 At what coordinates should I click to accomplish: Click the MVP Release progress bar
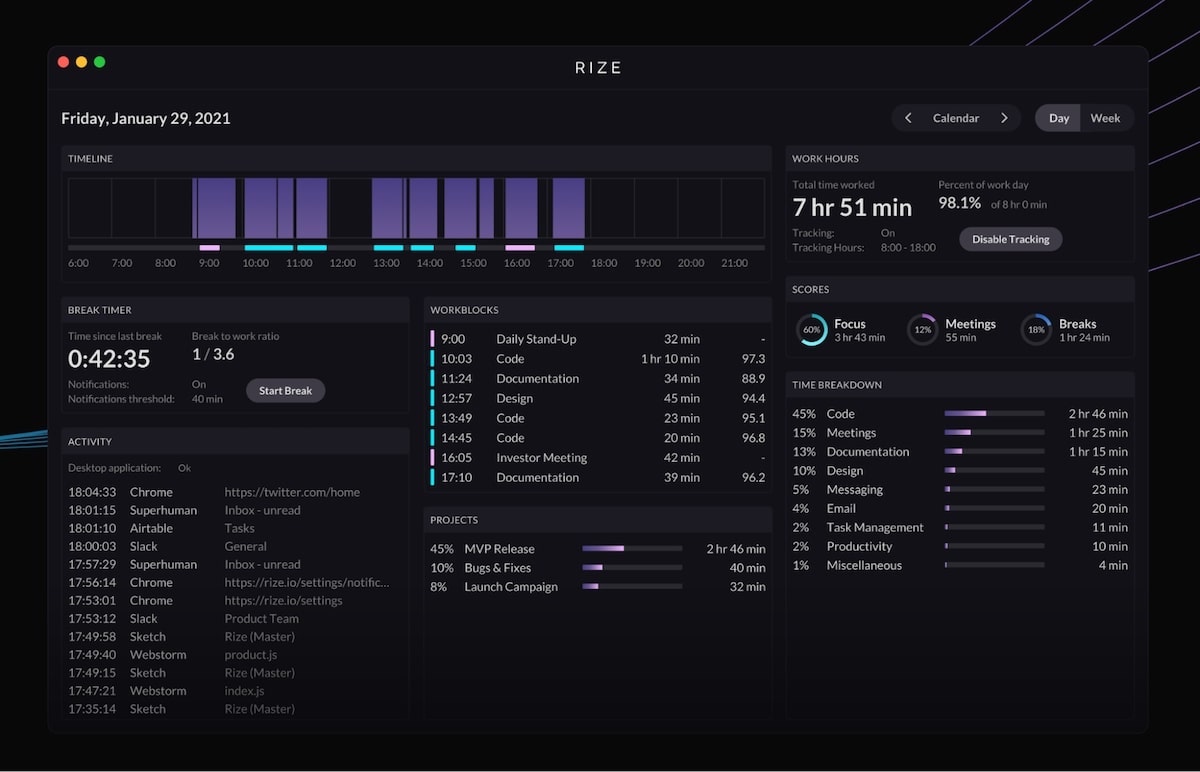tap(631, 548)
